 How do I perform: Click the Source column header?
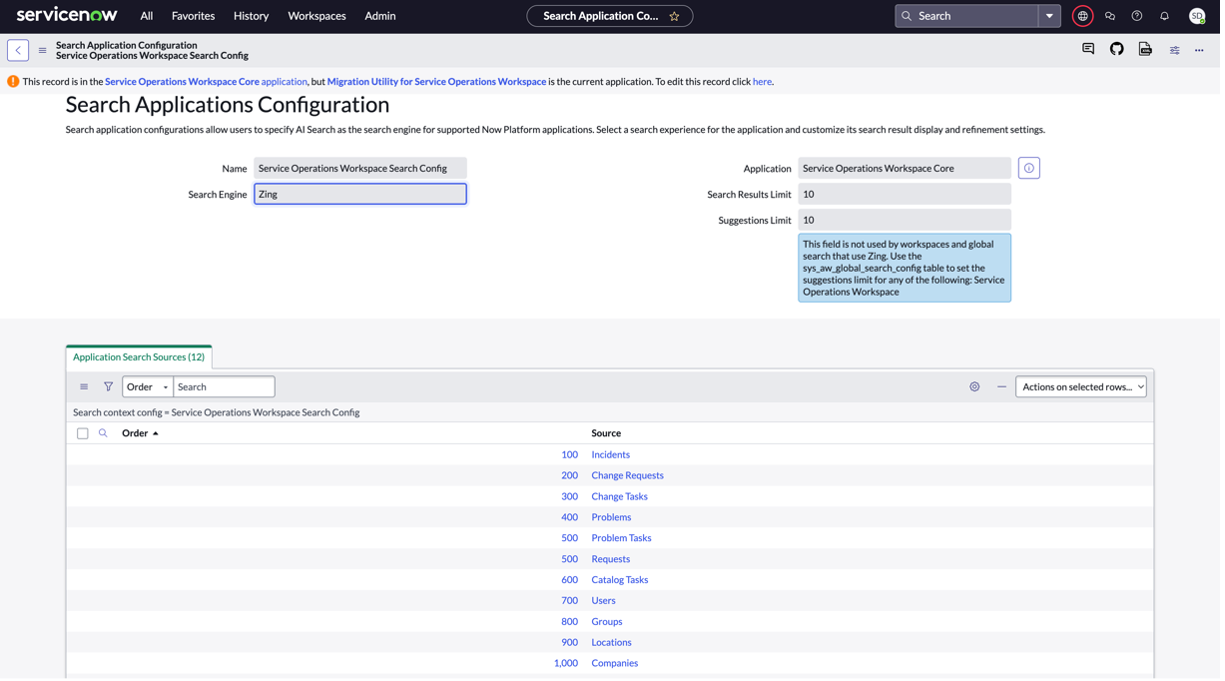609,435
